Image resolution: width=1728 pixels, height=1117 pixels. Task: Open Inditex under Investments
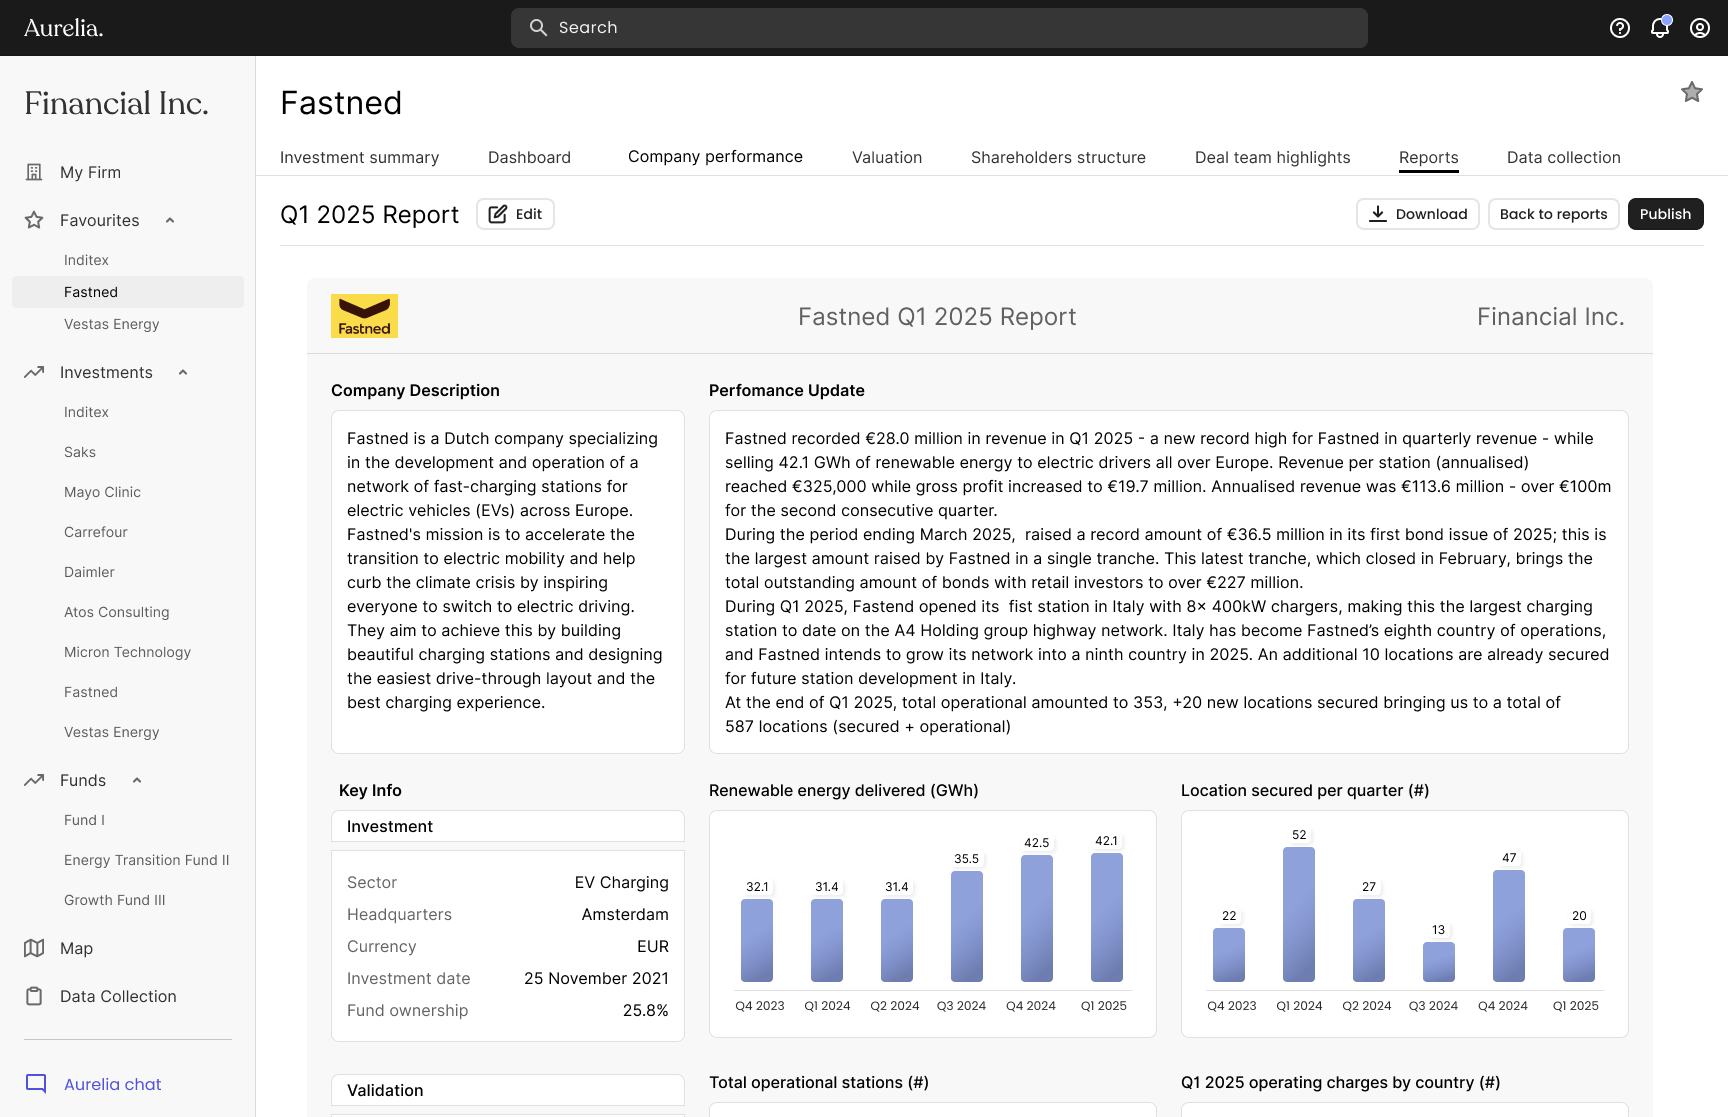tap(86, 412)
